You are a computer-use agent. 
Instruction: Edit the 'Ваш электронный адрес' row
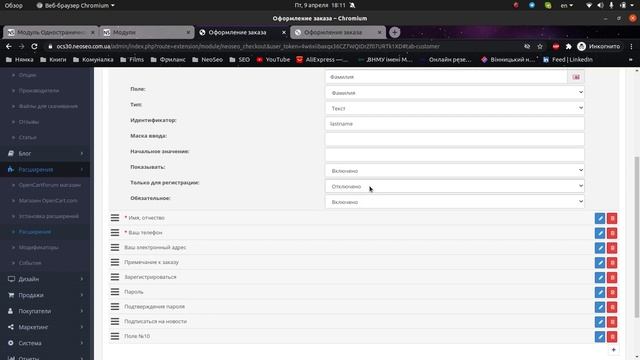(x=600, y=248)
